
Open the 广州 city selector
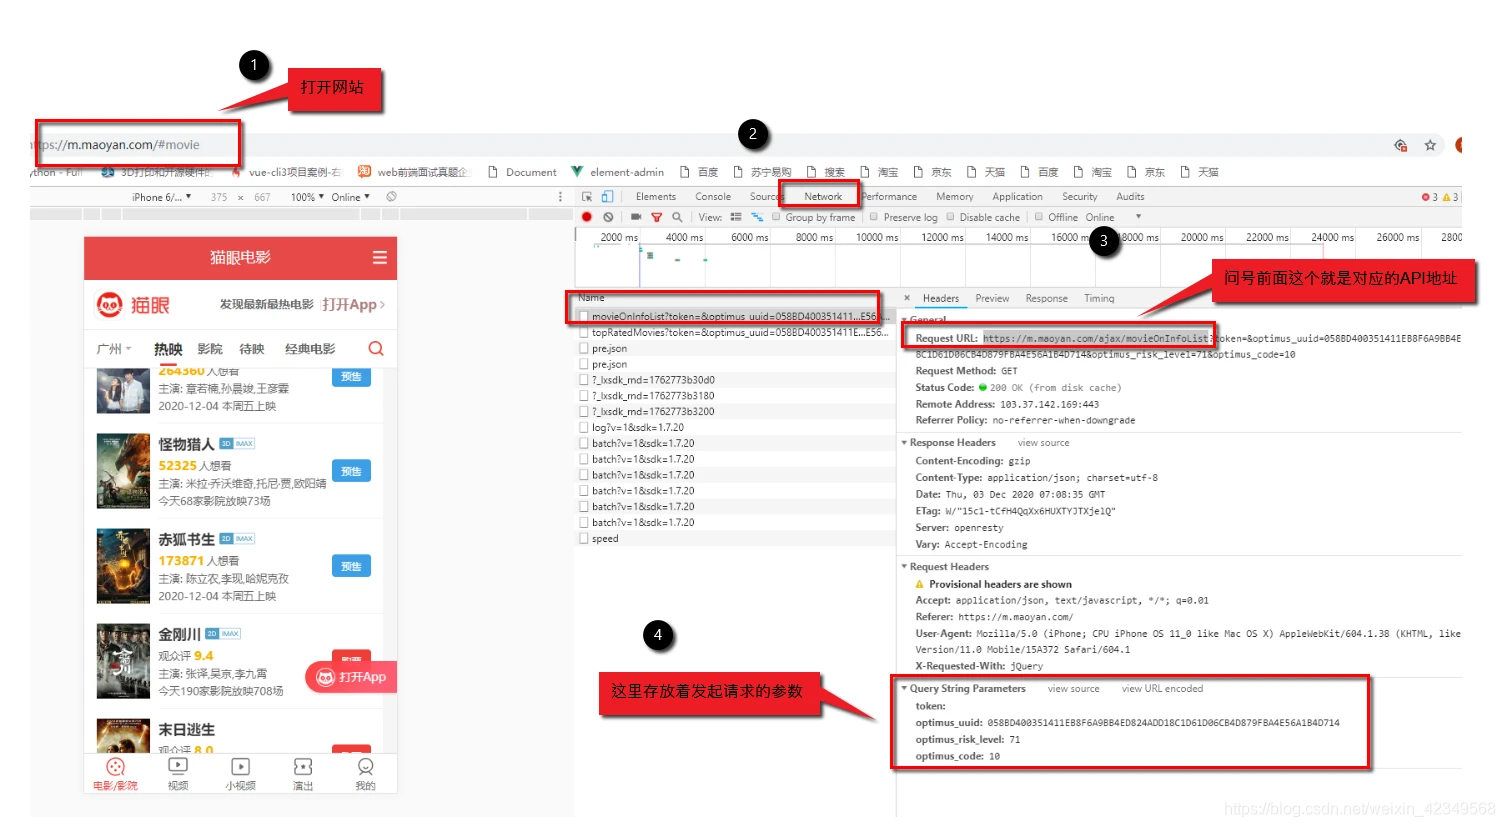114,349
